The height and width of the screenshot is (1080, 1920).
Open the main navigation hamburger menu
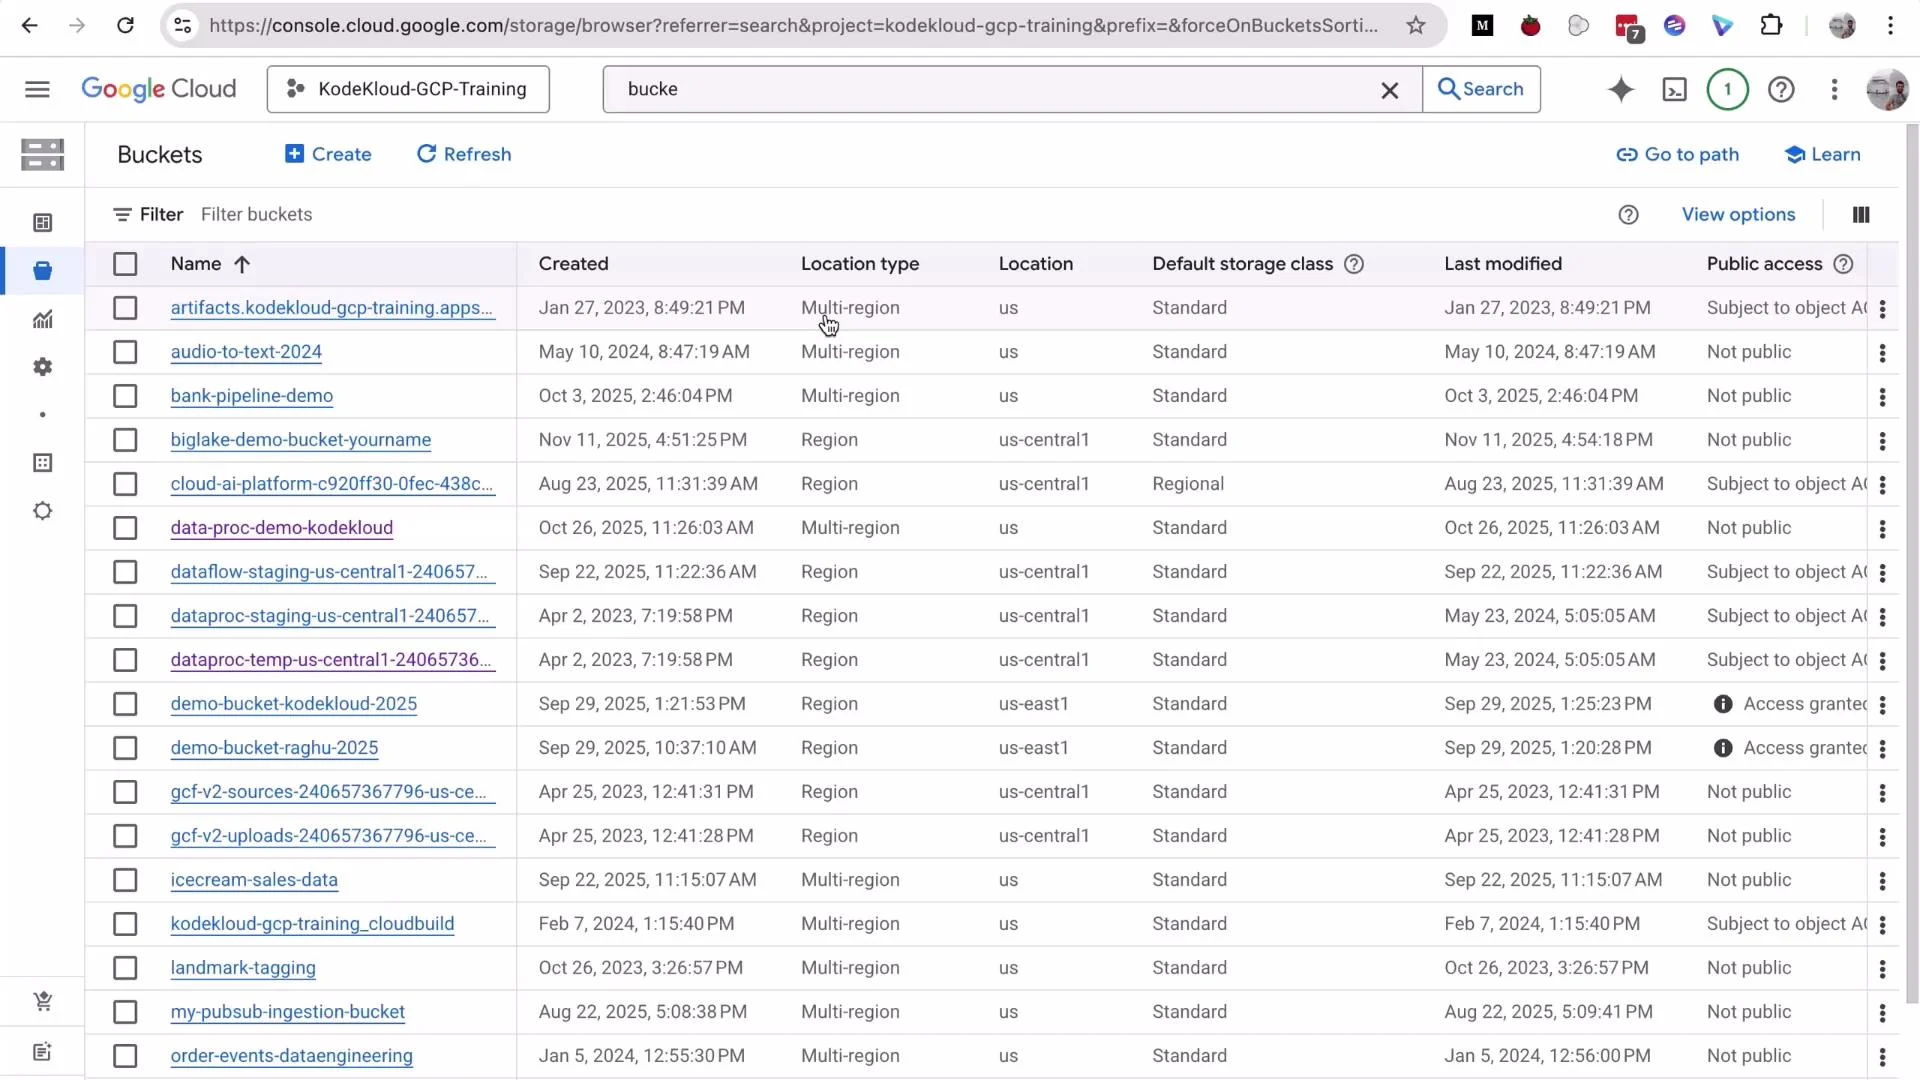[37, 89]
